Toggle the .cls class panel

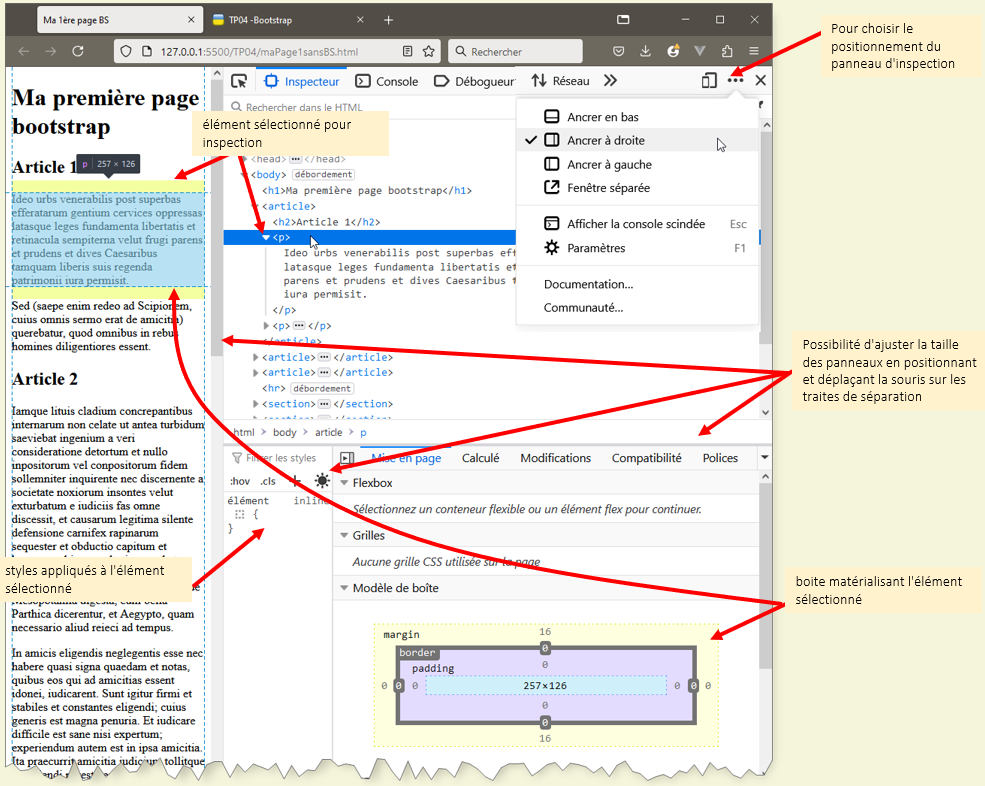(268, 481)
